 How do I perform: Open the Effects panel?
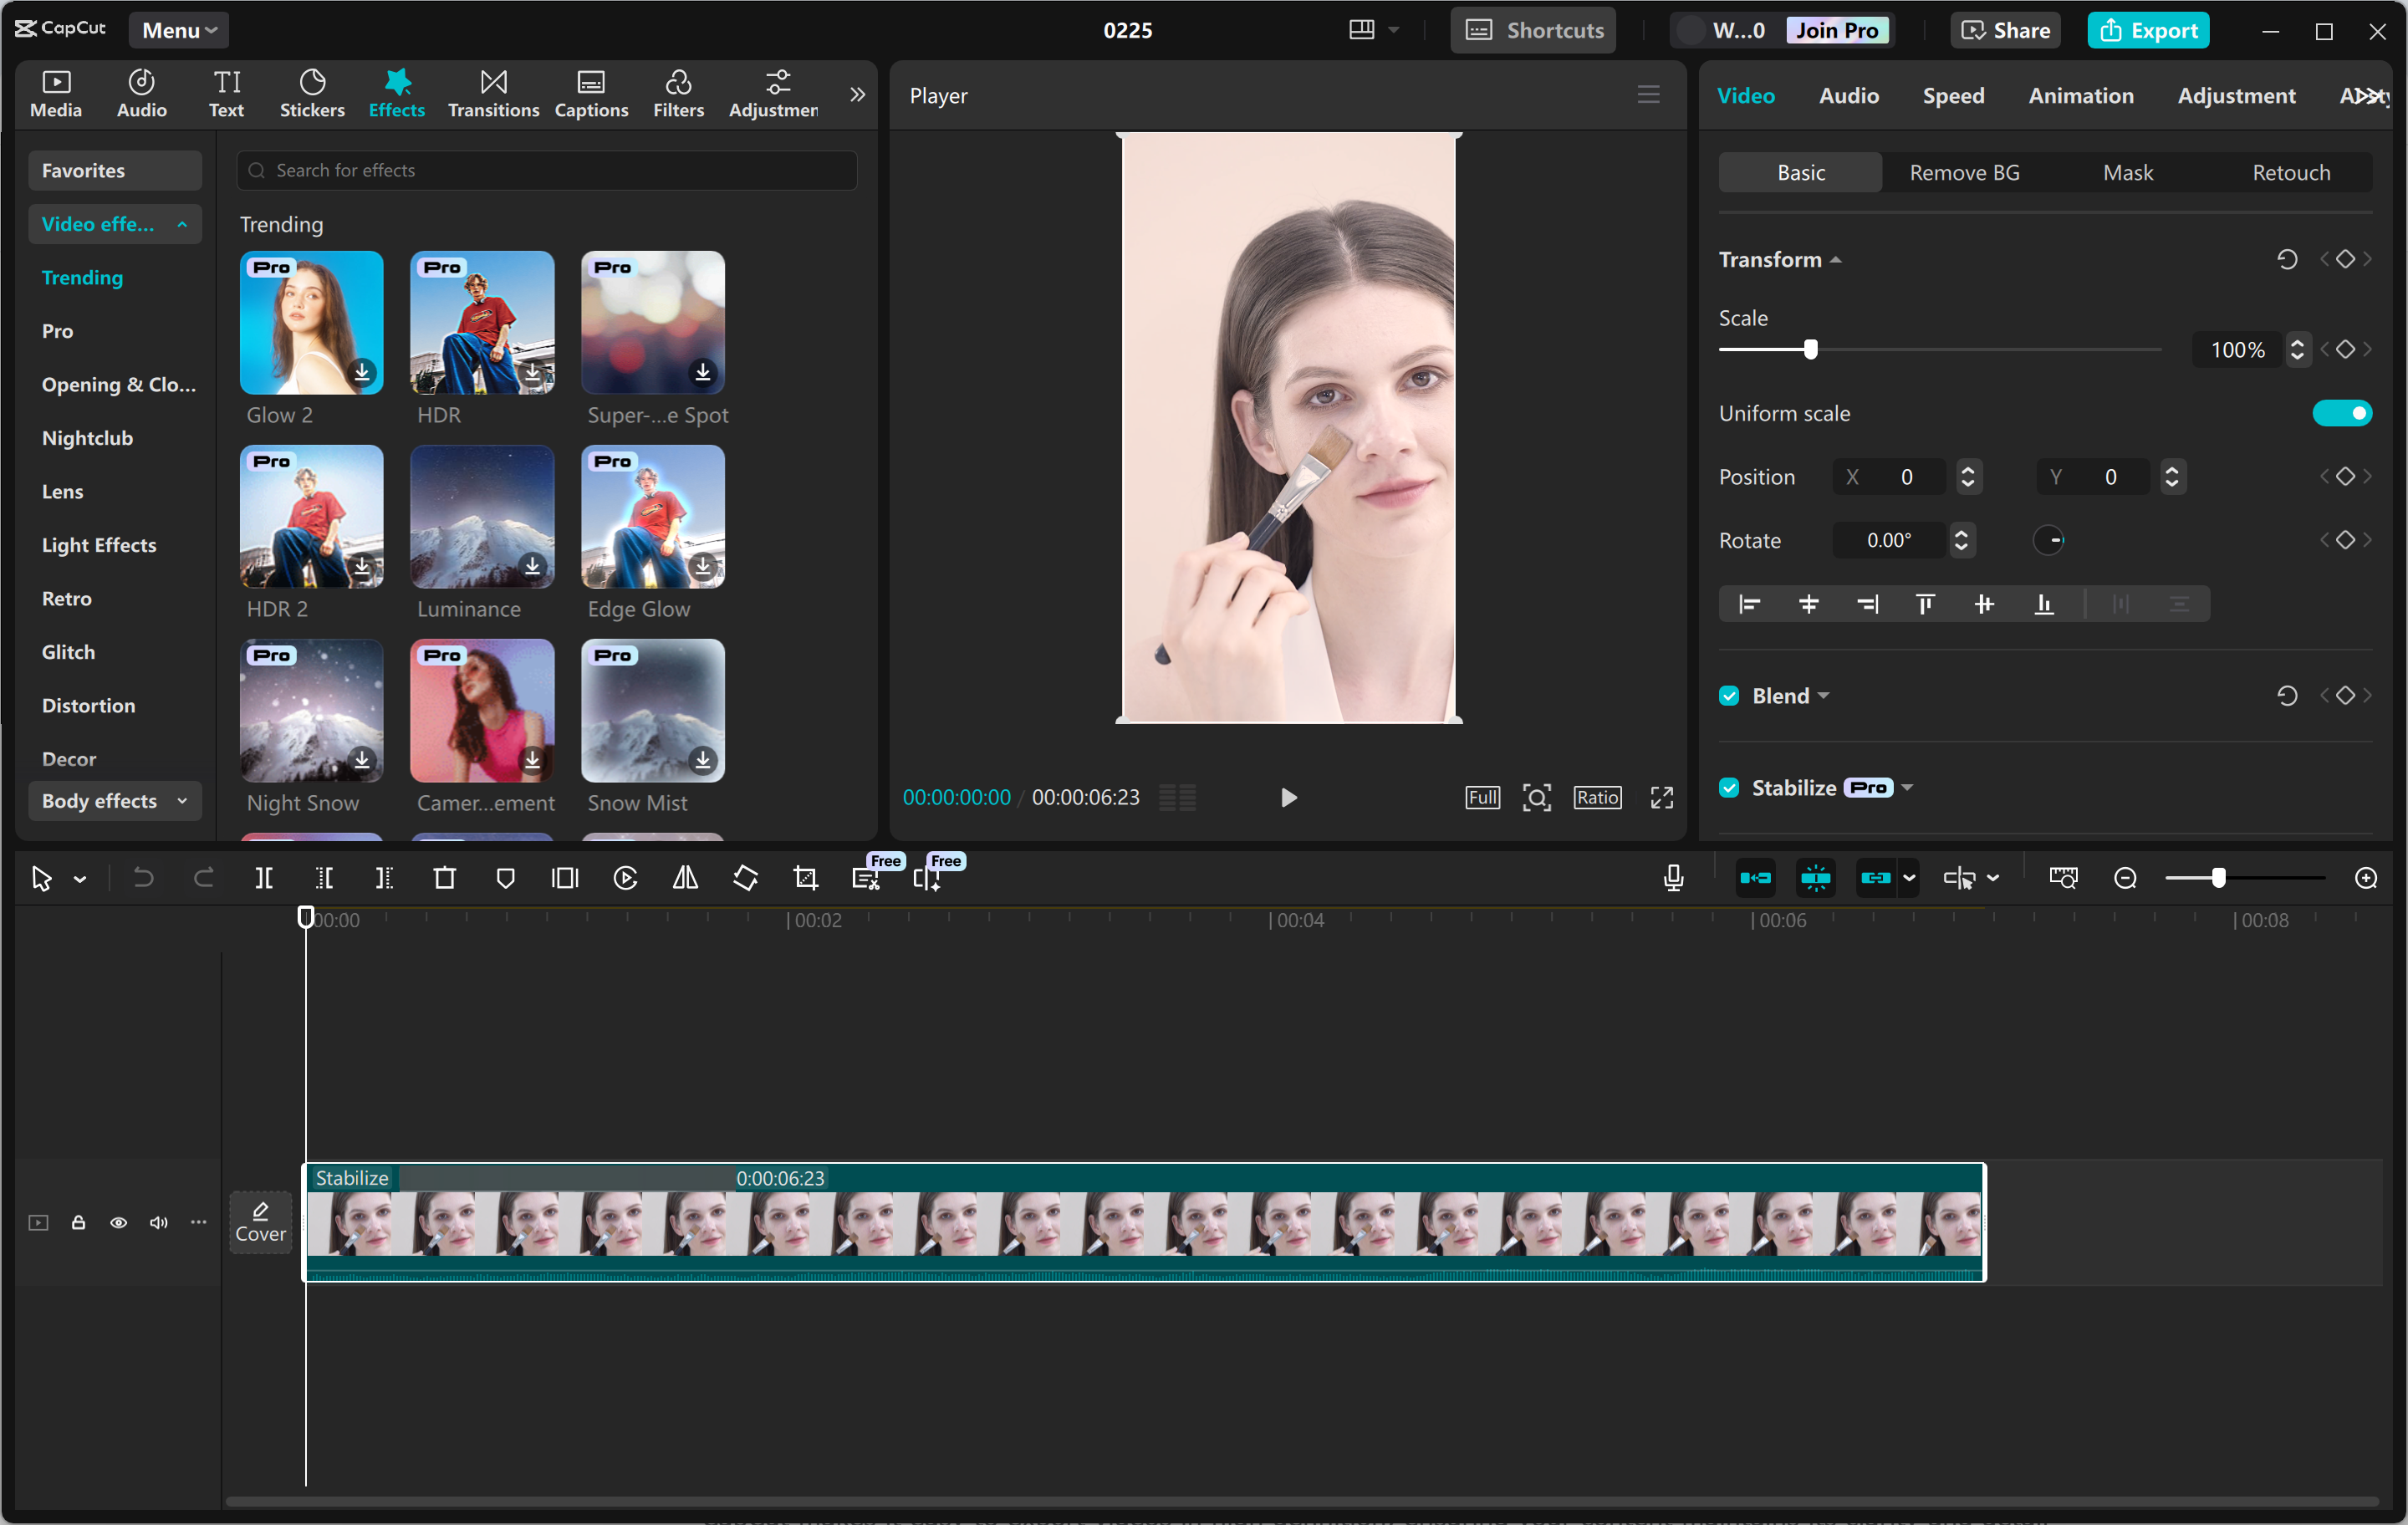click(x=396, y=93)
